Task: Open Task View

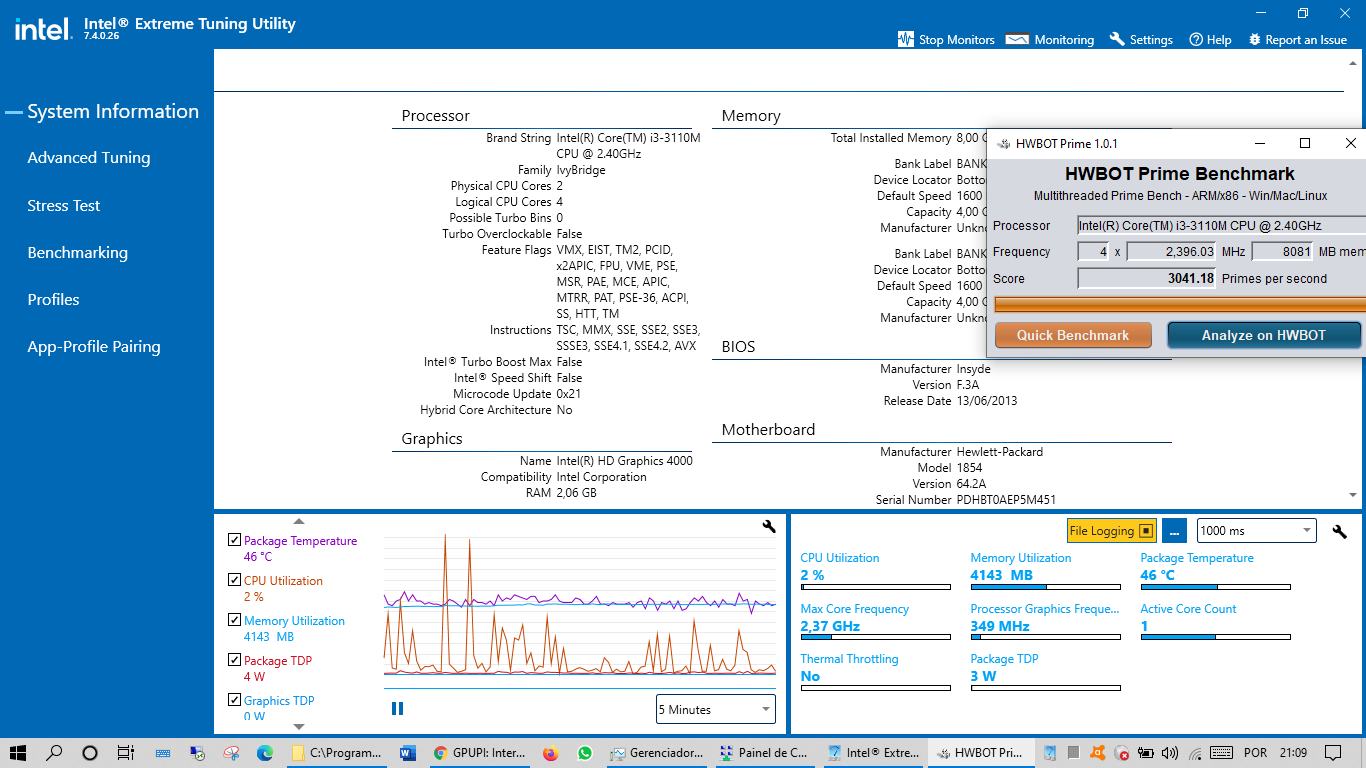Action: (125, 753)
